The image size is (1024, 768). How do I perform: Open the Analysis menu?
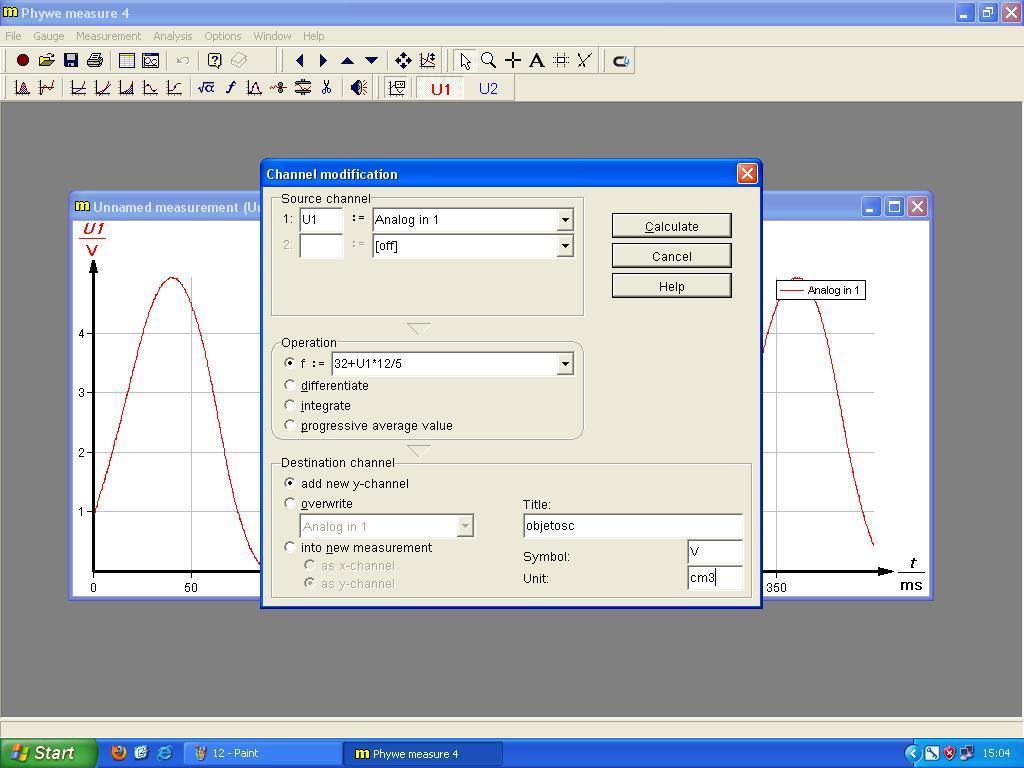point(172,36)
